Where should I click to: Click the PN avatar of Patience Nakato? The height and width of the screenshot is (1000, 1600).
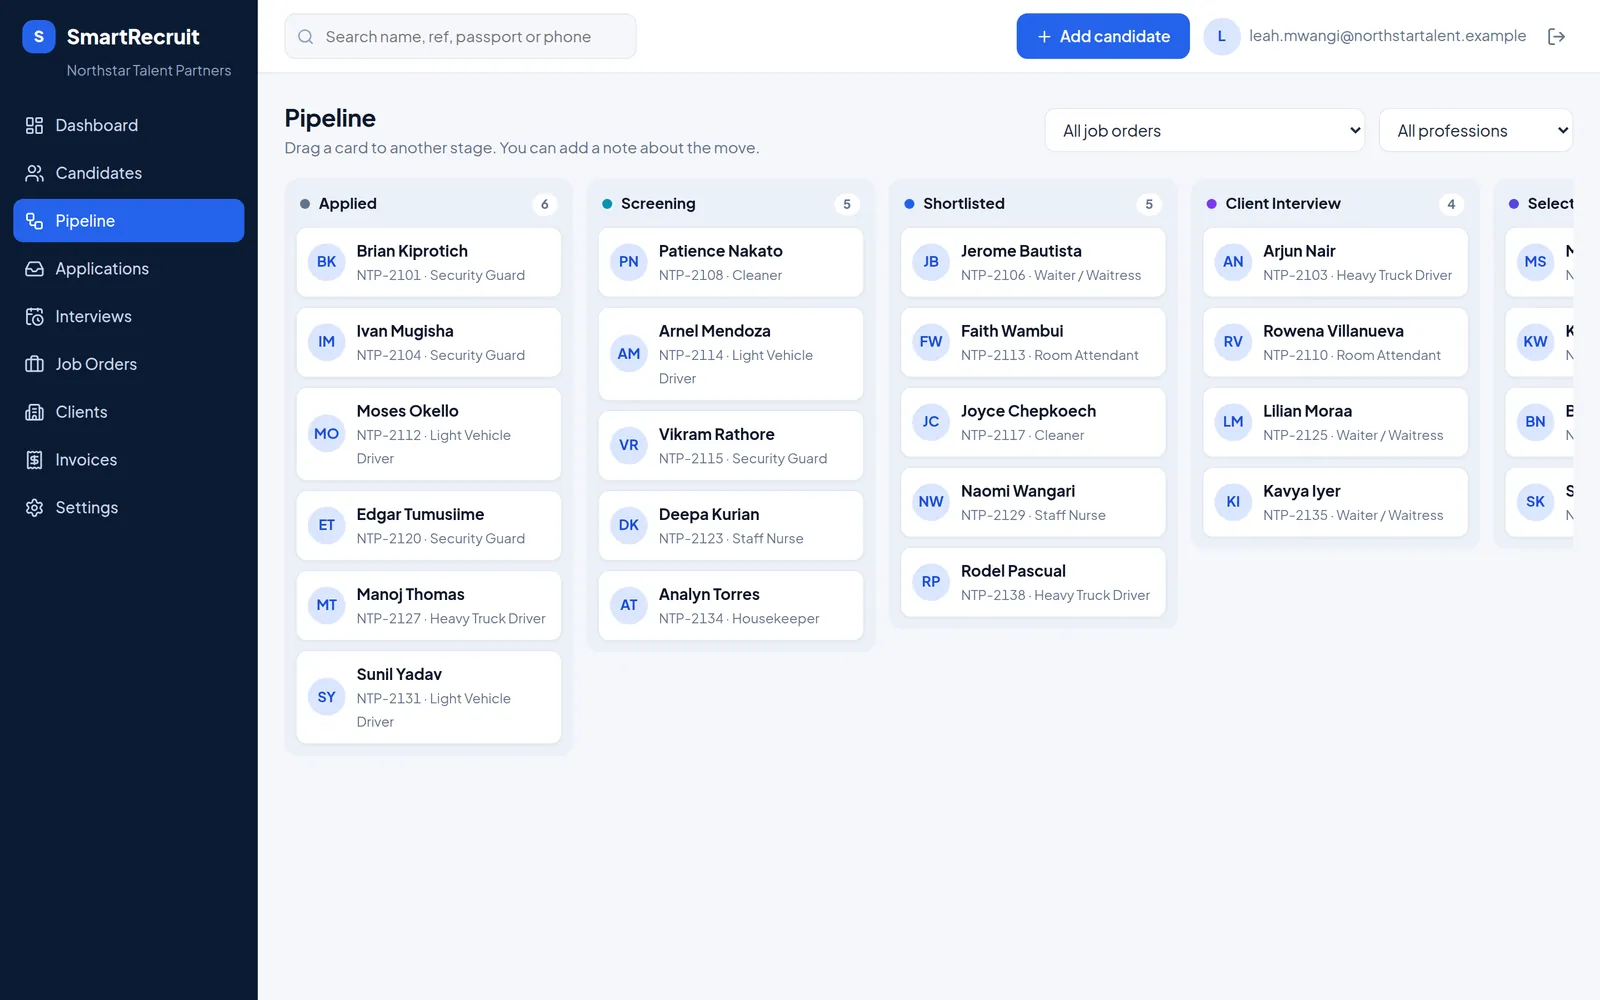click(x=629, y=262)
